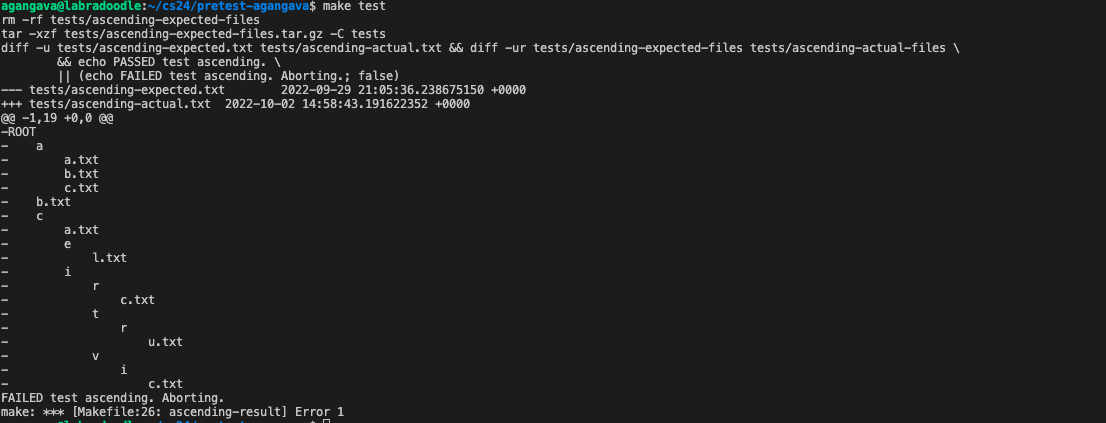Click the "FAILED test ascending. Aborting." output line
This screenshot has height=423, width=1106.
click(x=113, y=398)
